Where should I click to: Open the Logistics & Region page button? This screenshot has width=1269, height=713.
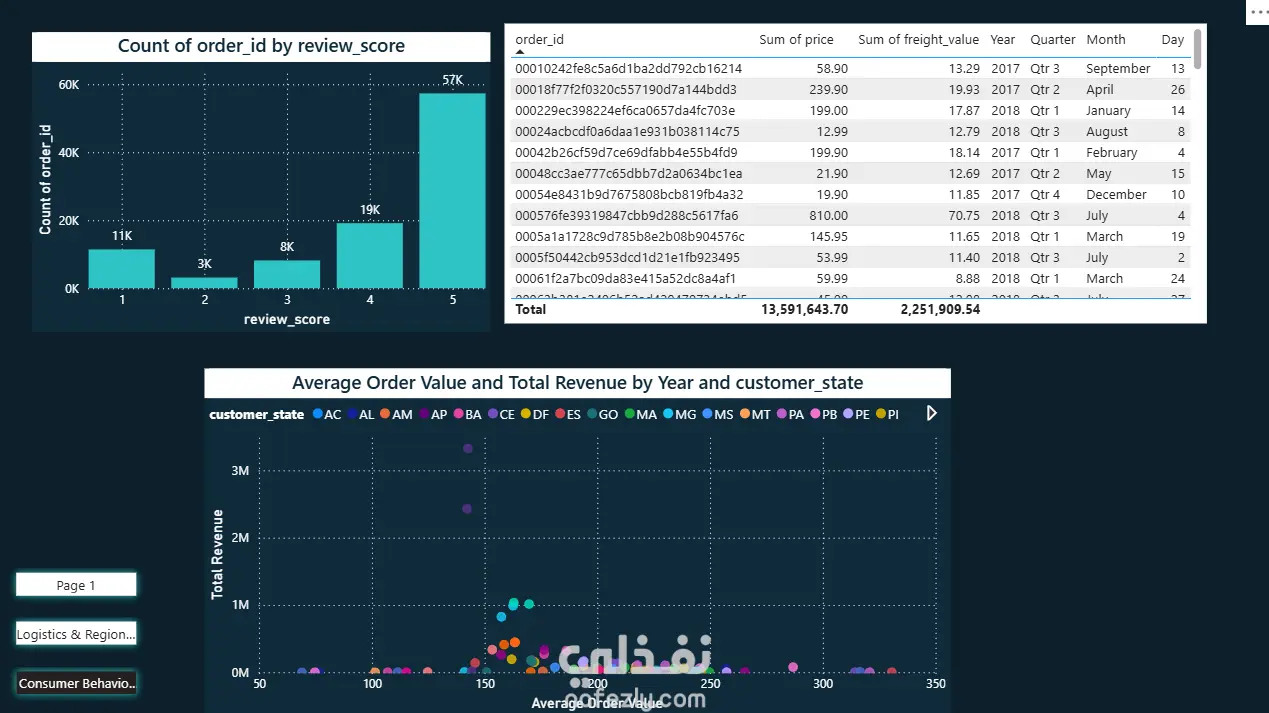pos(76,634)
